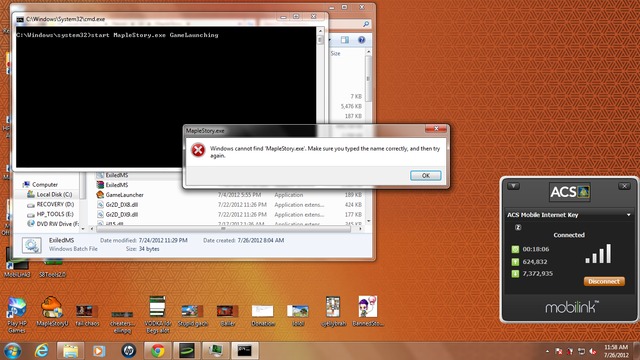Select the Baller desktop image
The height and width of the screenshot is (360, 640).
tap(227, 316)
